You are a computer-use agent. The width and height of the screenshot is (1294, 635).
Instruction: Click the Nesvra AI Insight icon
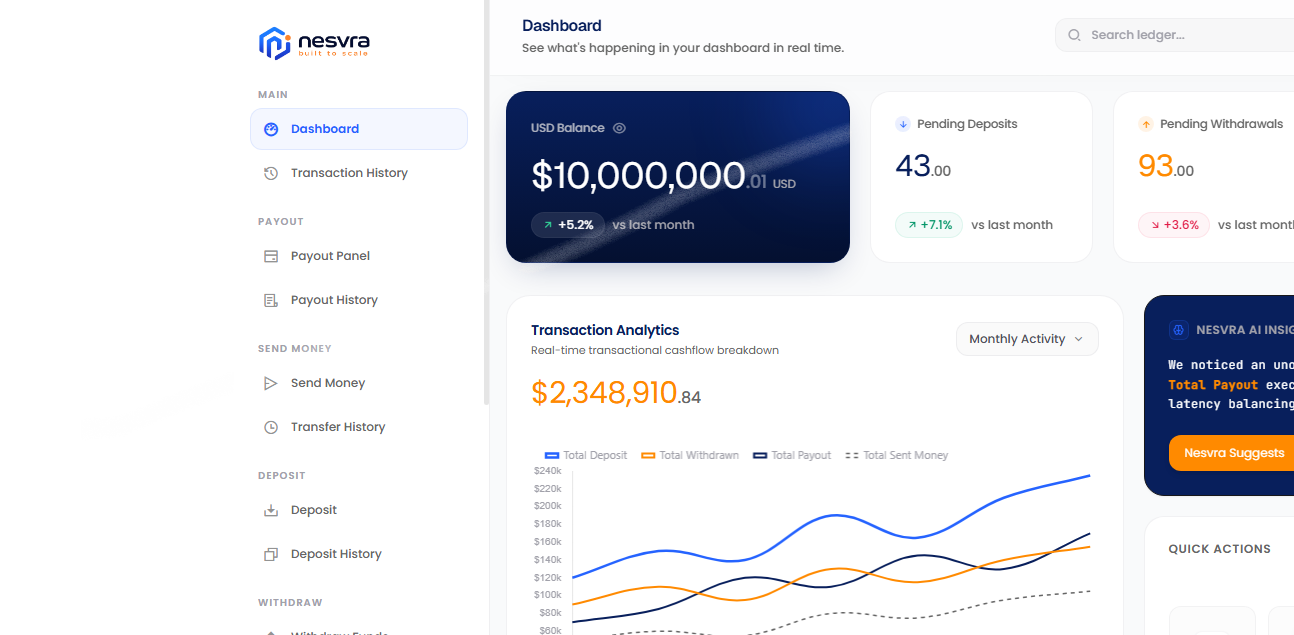(1179, 330)
